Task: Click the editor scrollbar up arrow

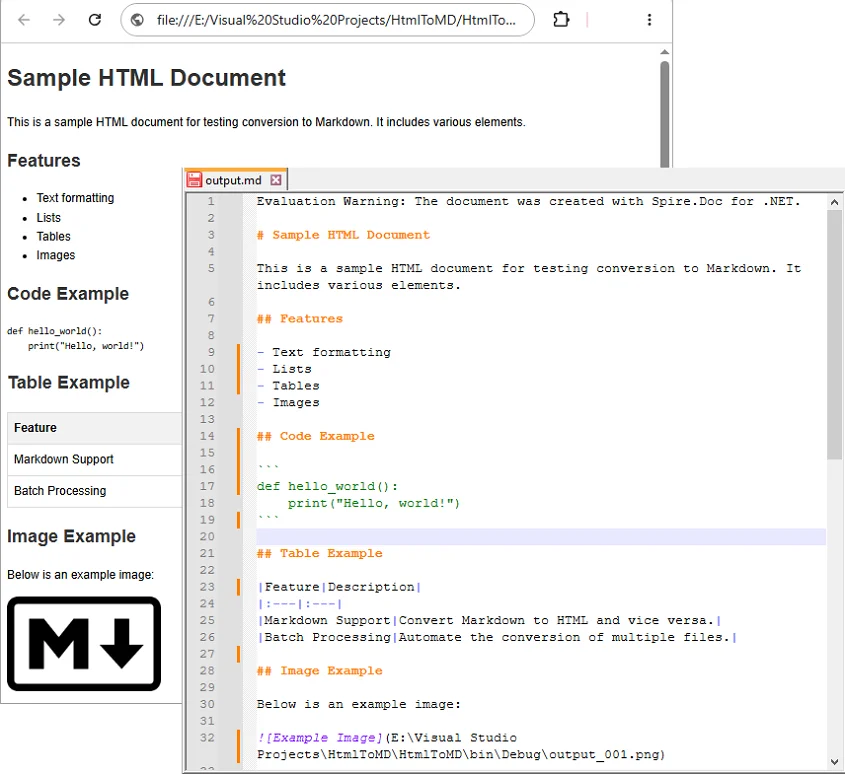Action: click(x=834, y=203)
